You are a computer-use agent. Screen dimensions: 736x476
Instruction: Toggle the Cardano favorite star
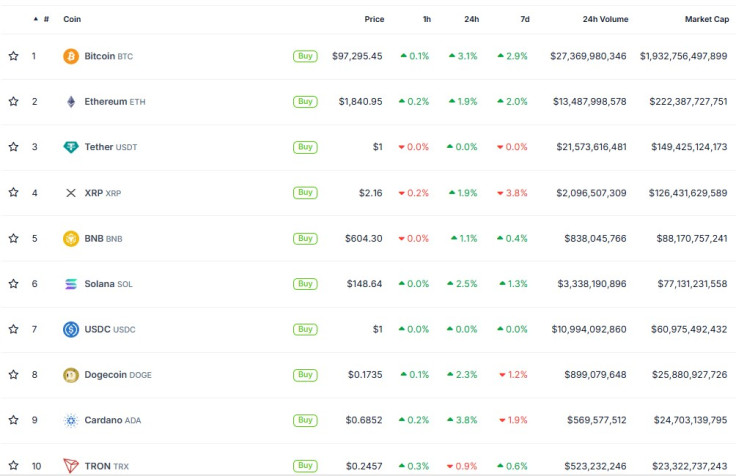(14, 420)
